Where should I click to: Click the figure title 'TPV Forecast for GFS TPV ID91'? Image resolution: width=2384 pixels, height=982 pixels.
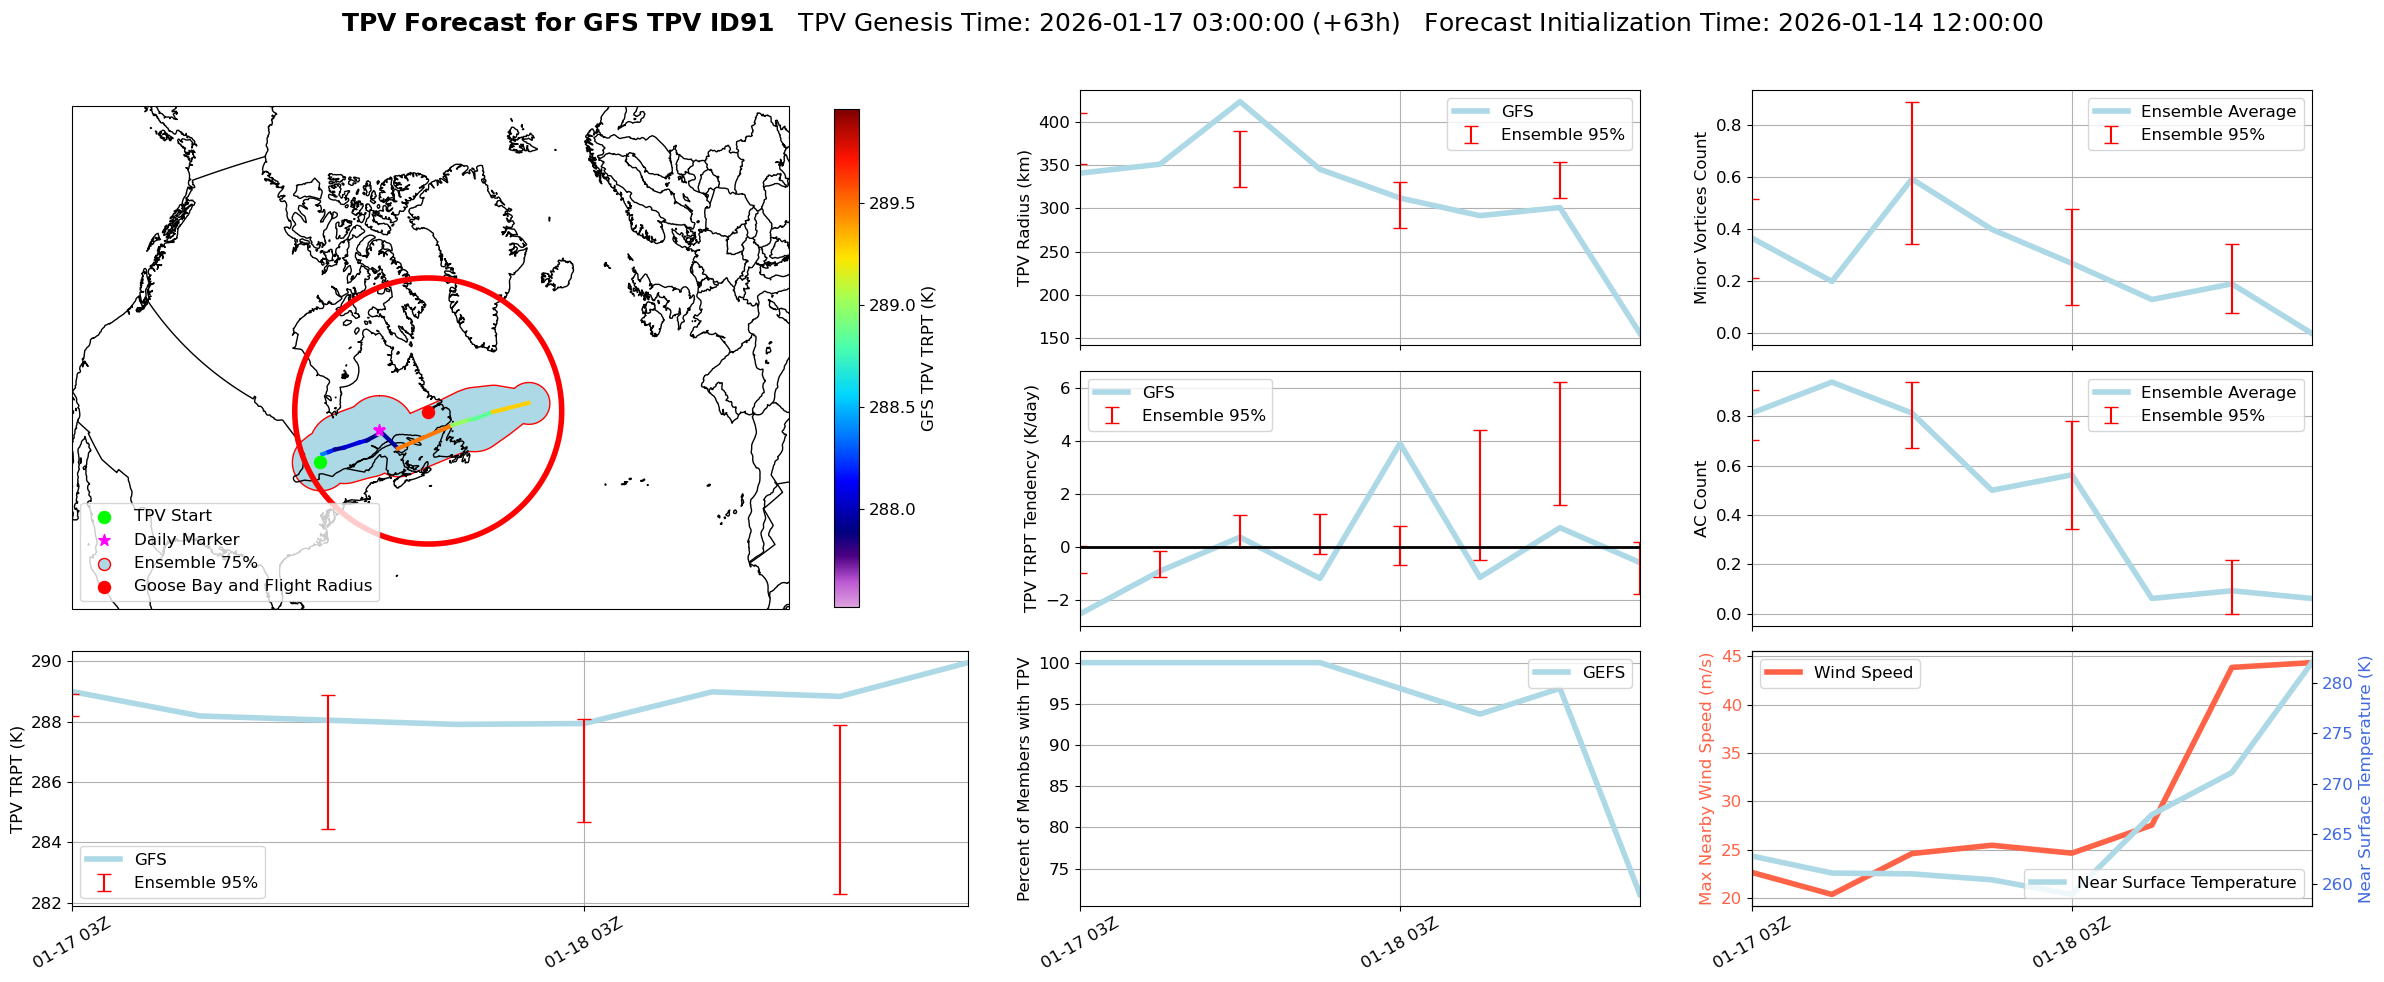coord(557,23)
